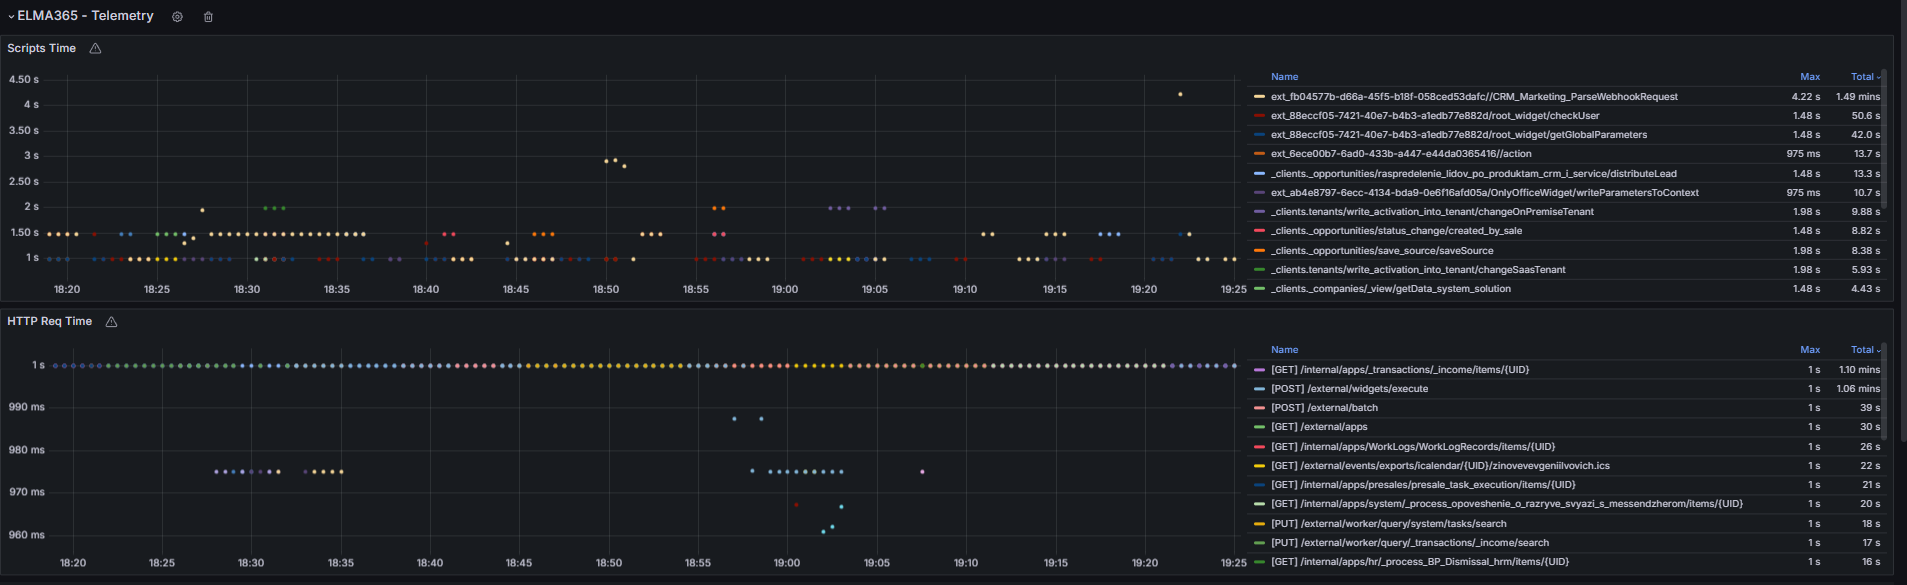Toggle [PUT] system/tasks/search series

coord(1388,524)
